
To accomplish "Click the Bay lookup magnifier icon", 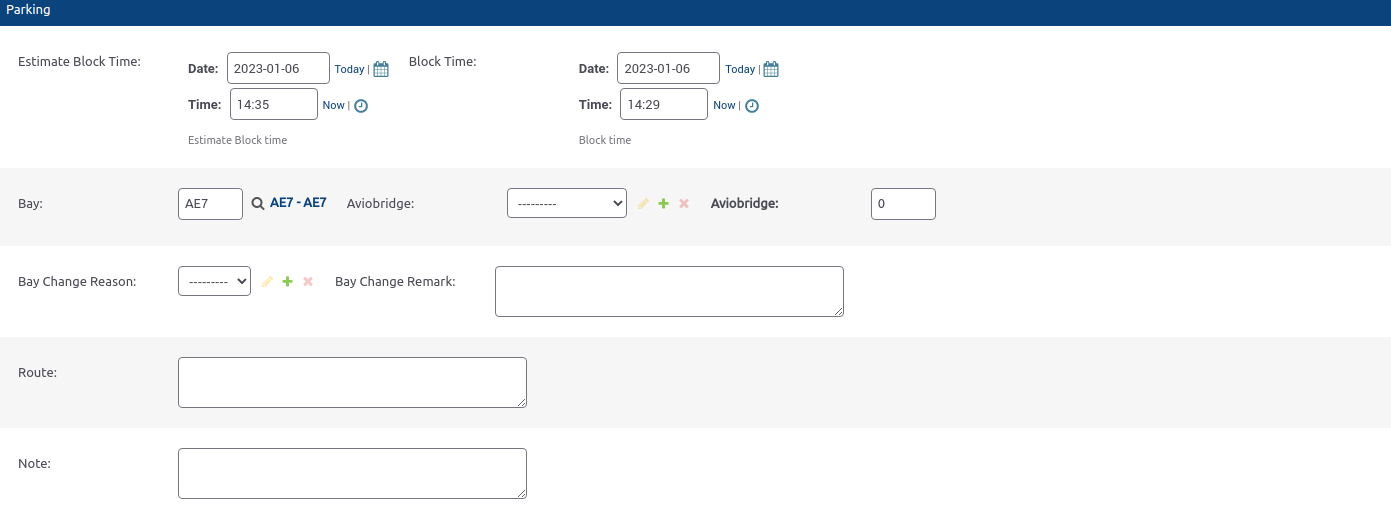I will click(257, 203).
